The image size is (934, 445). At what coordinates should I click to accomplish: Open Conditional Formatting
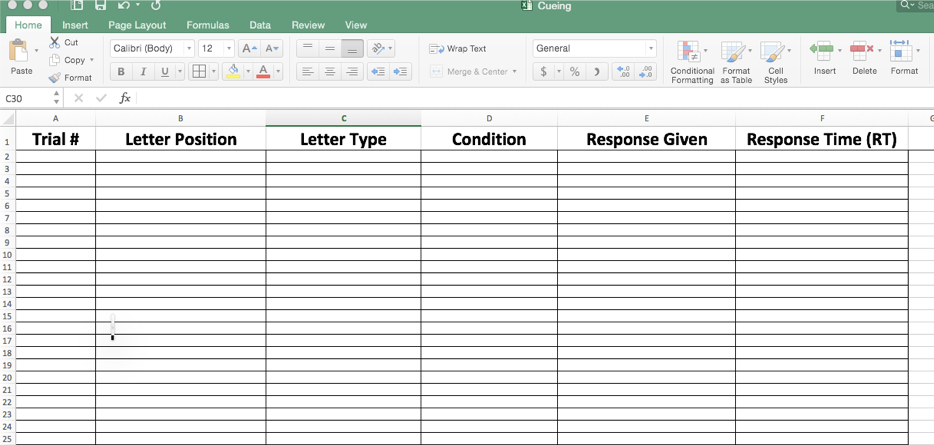692,62
